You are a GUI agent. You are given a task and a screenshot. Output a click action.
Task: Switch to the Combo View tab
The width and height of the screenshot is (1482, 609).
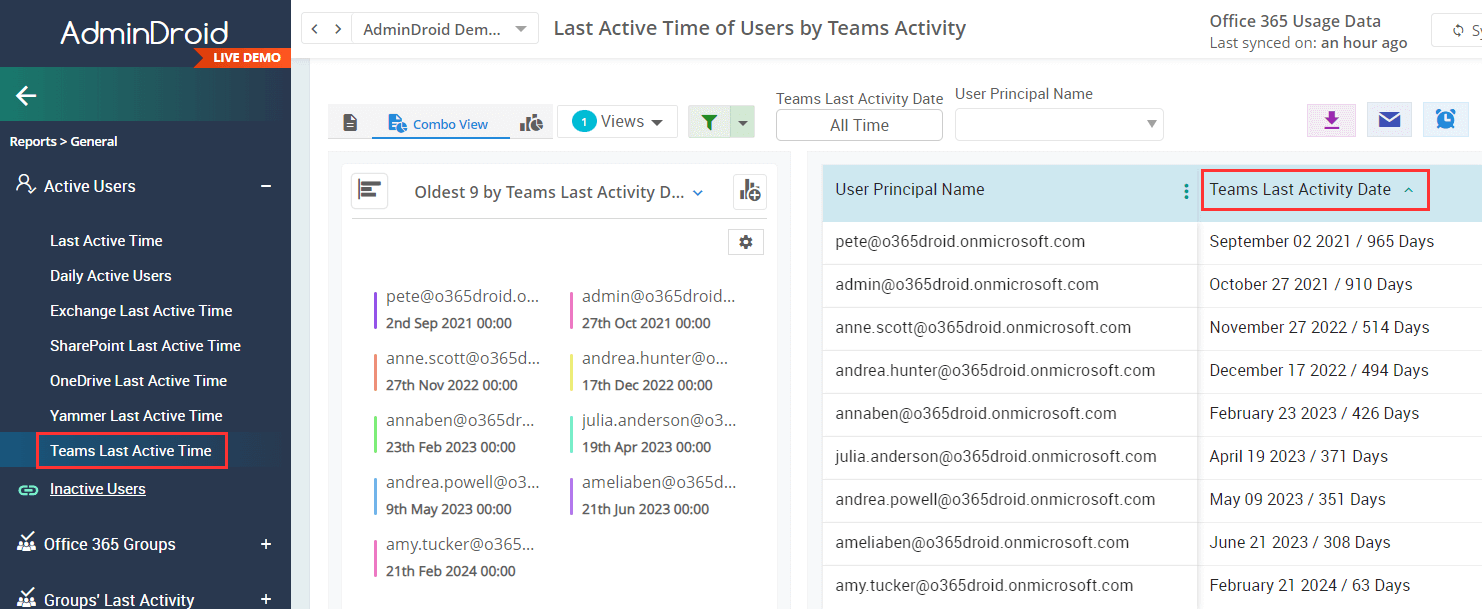tap(440, 121)
